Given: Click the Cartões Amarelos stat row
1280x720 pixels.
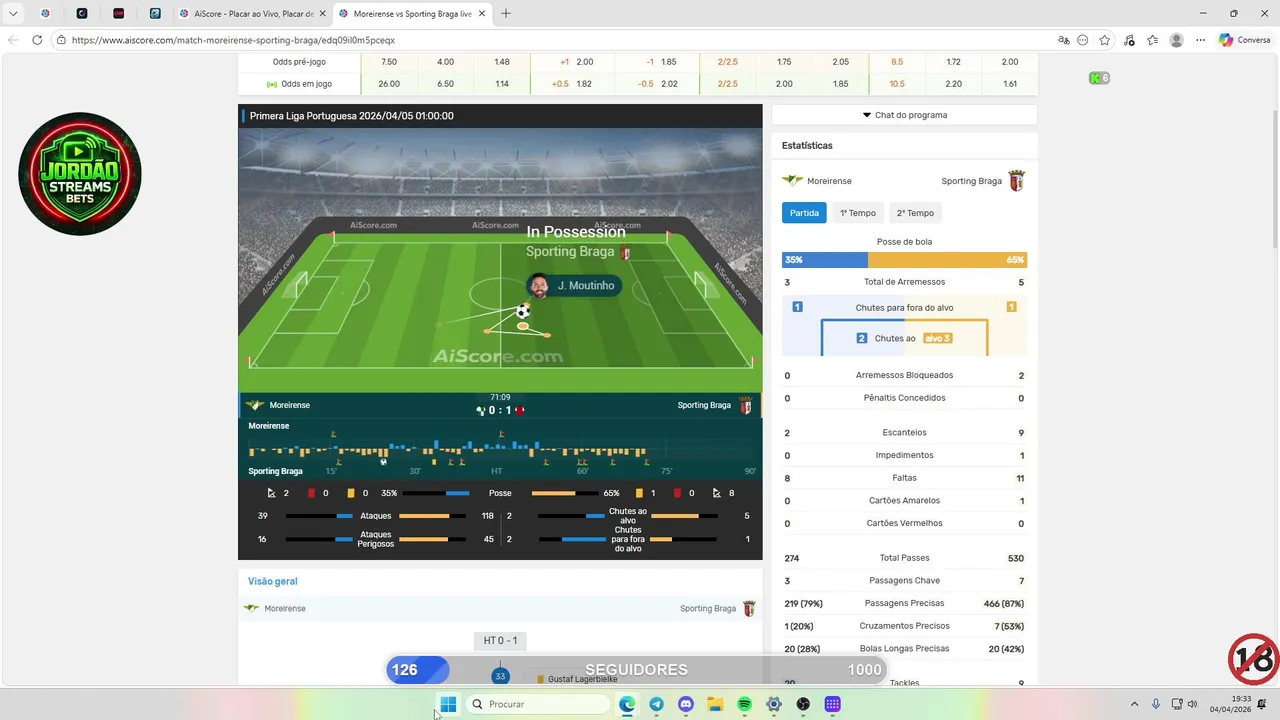Looking at the screenshot, I should [x=904, y=501].
